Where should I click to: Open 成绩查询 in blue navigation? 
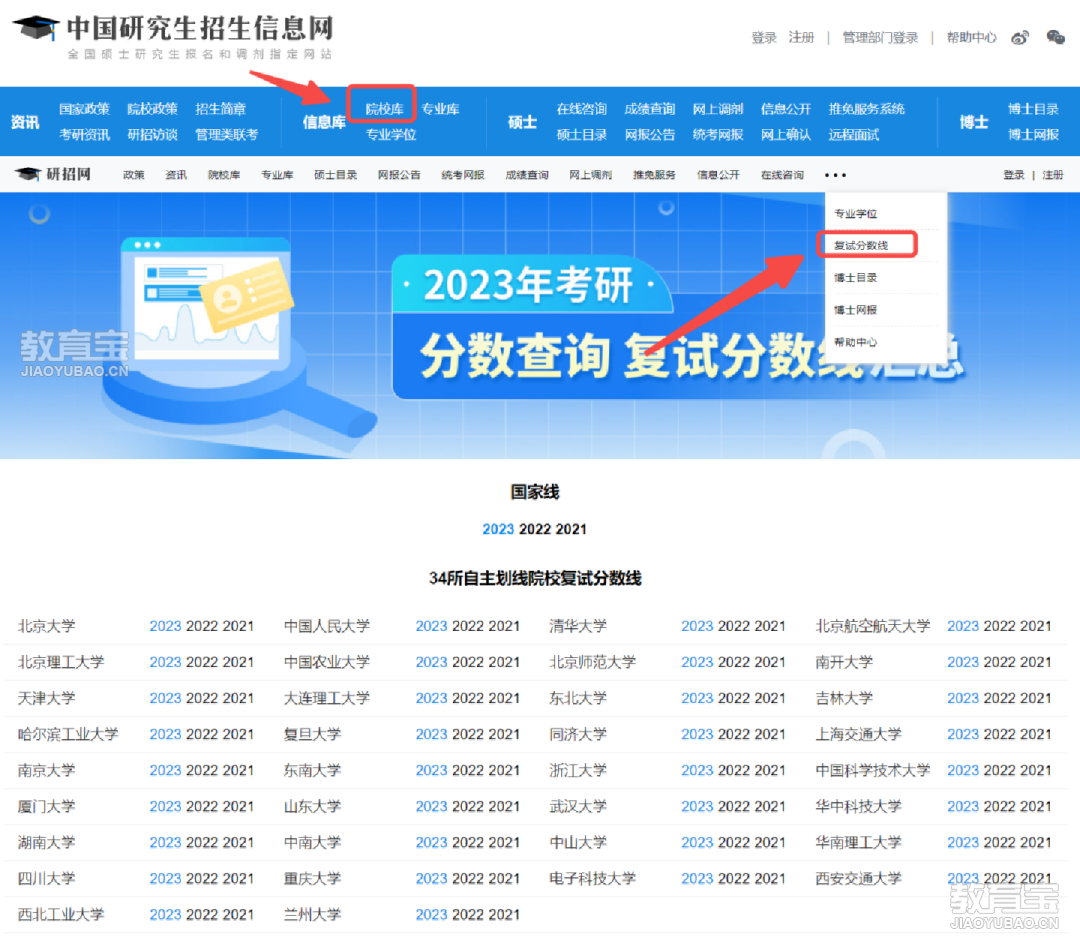click(650, 109)
